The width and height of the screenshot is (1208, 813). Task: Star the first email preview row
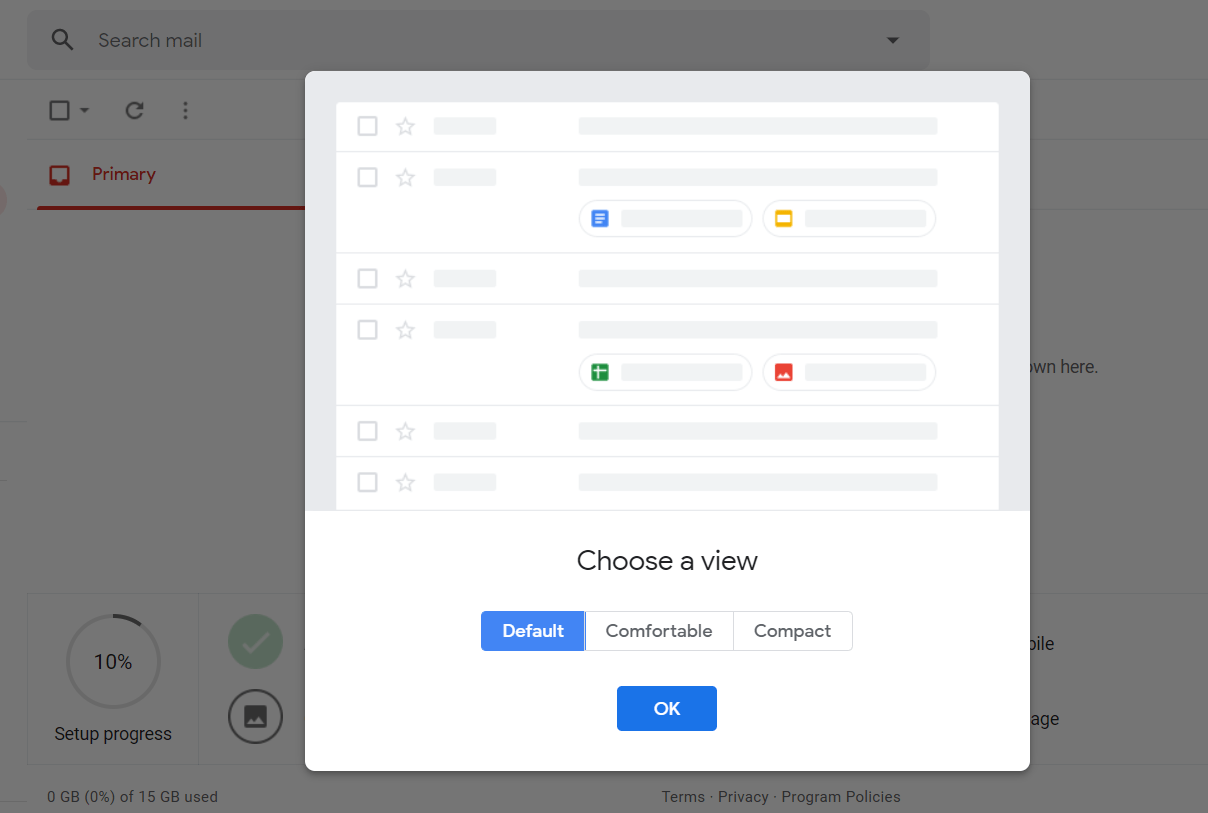pyautogui.click(x=405, y=126)
